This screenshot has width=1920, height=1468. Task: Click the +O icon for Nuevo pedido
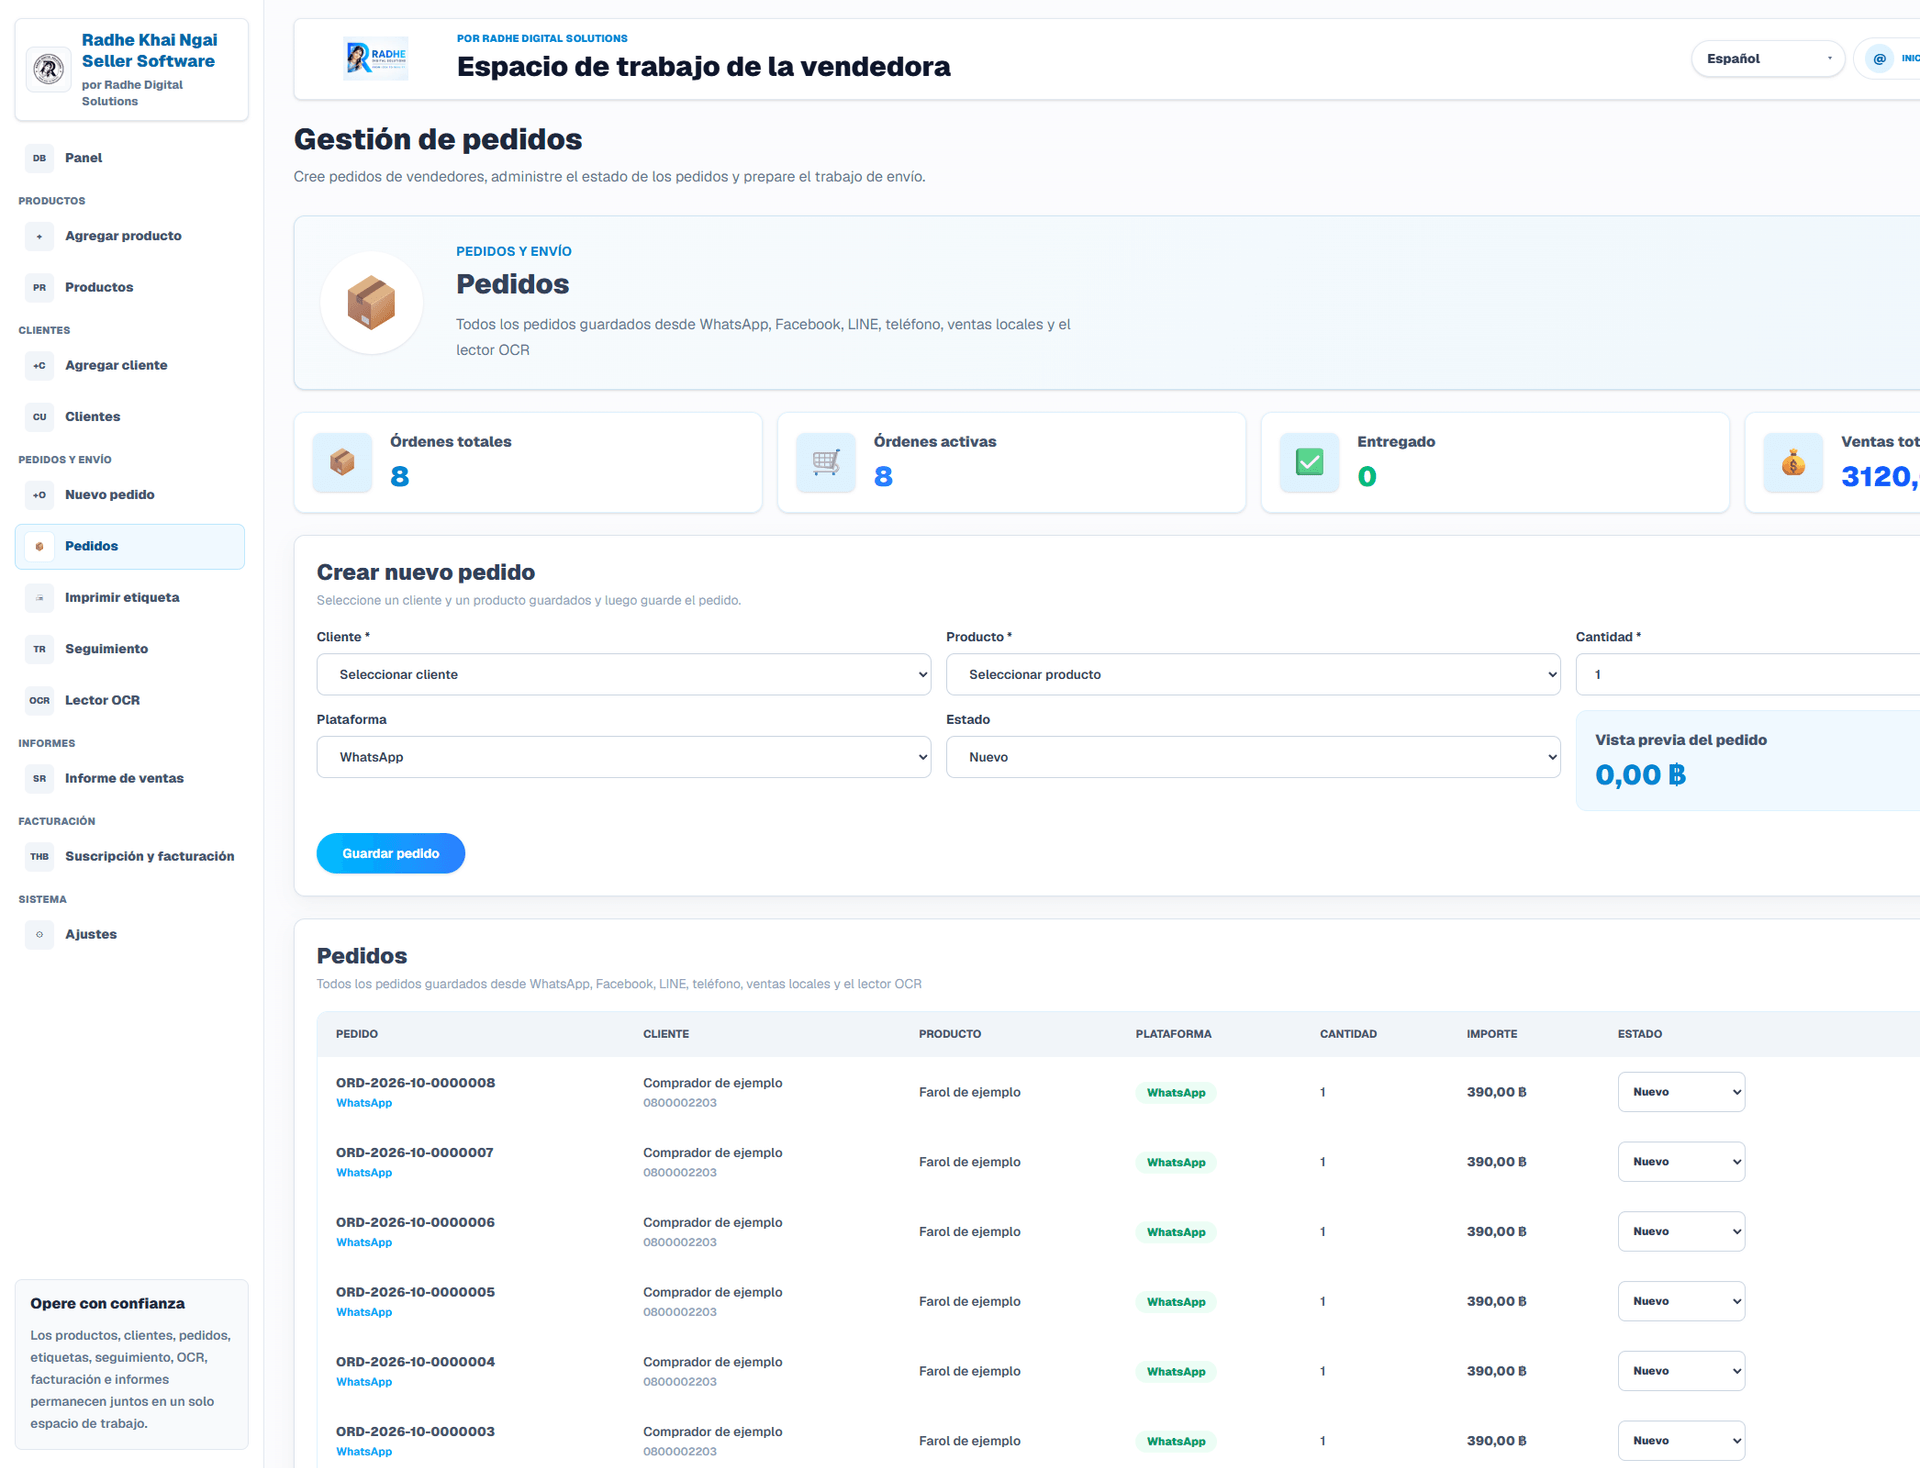(39, 494)
